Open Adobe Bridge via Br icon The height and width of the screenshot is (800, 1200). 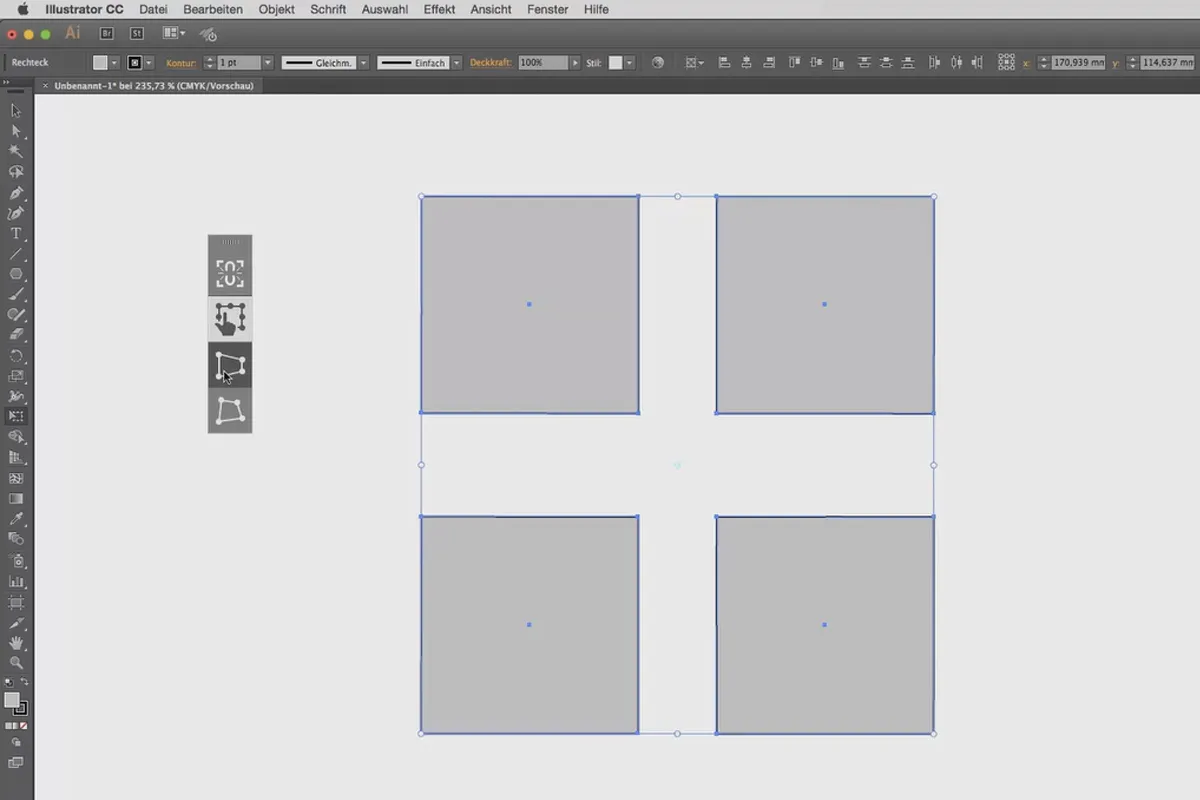click(107, 33)
